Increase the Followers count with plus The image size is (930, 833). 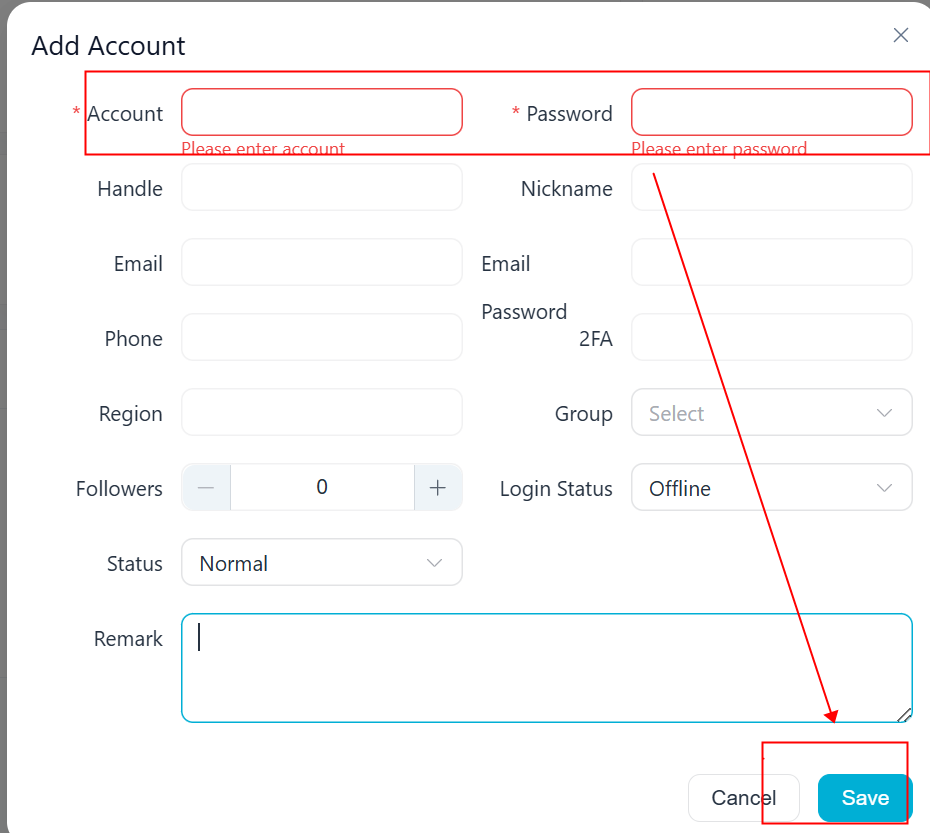point(438,488)
